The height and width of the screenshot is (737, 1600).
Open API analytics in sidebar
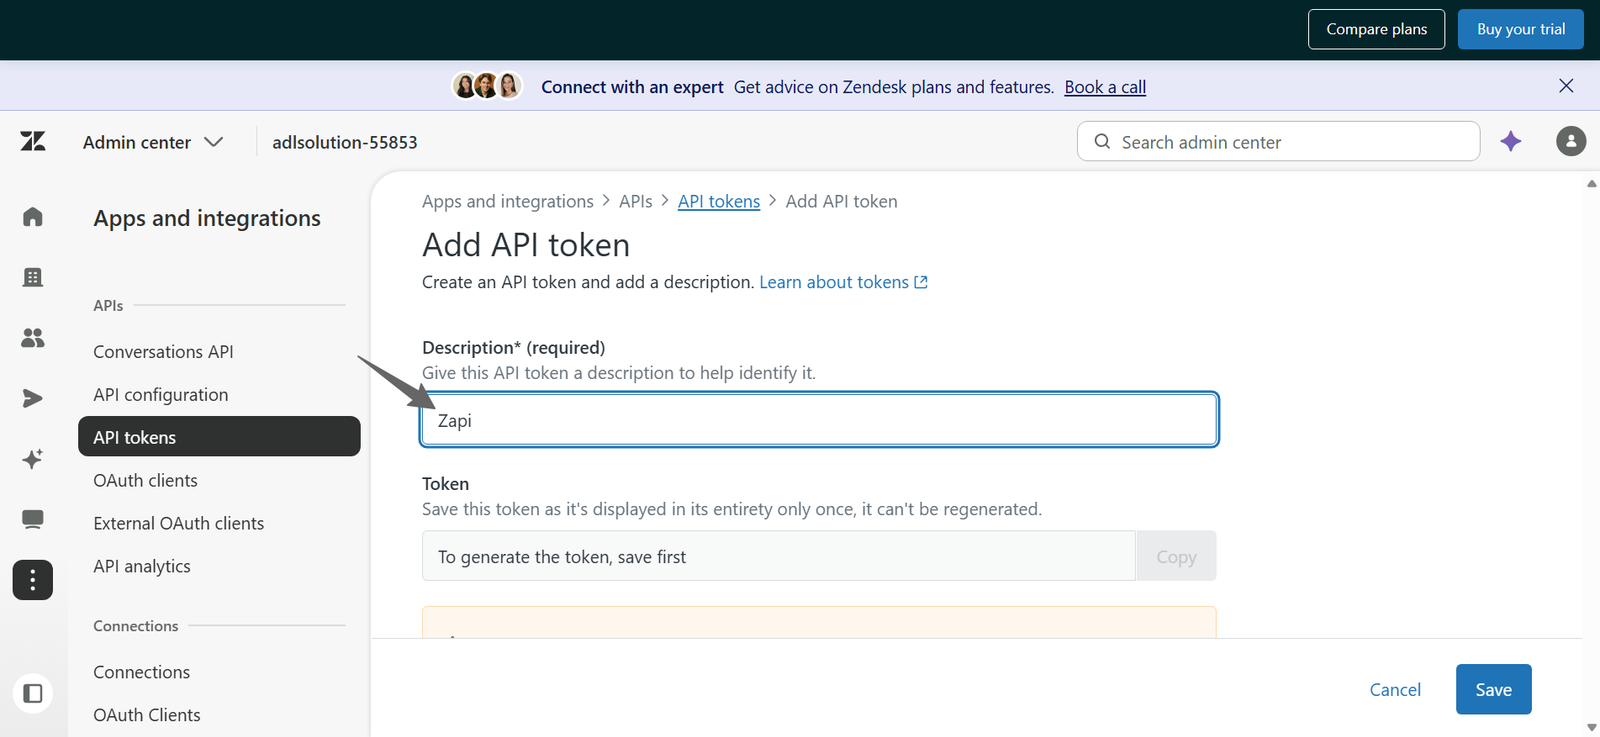(x=141, y=566)
